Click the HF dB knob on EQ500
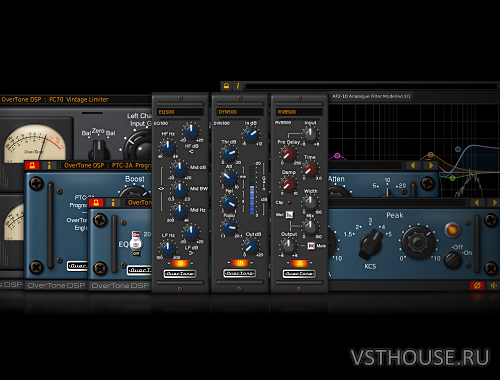 [x=191, y=131]
